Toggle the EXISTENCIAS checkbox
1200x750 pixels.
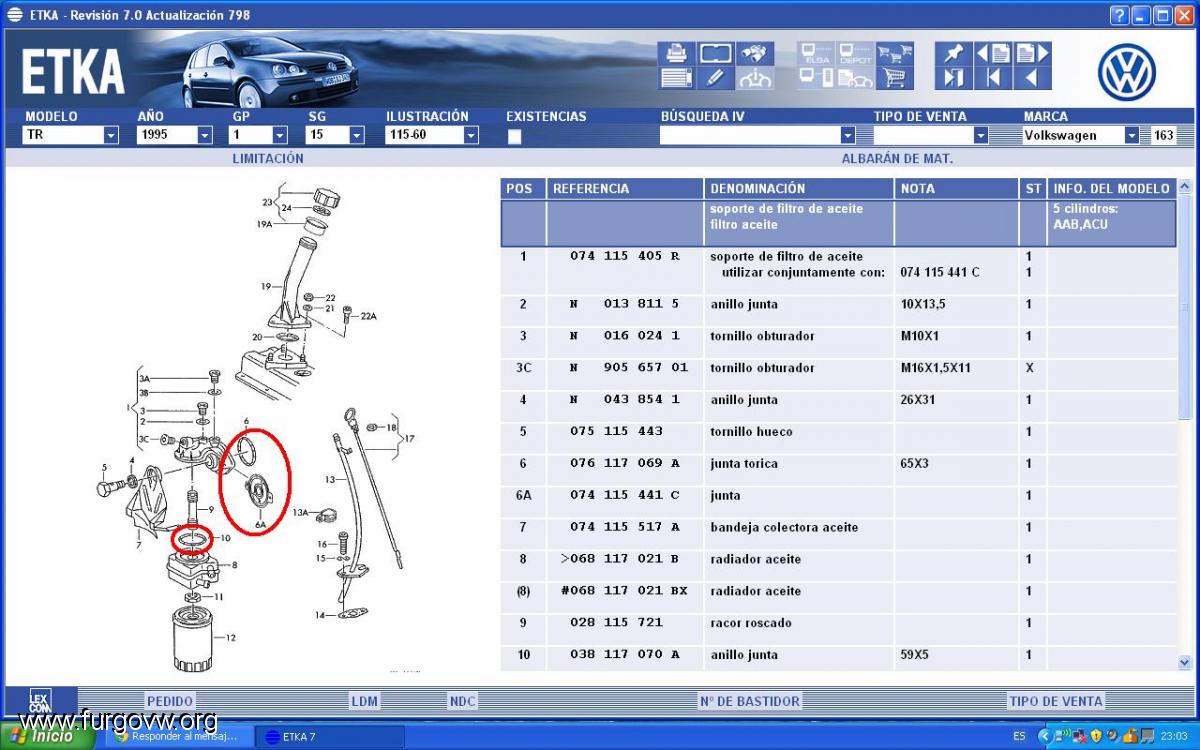(514, 137)
